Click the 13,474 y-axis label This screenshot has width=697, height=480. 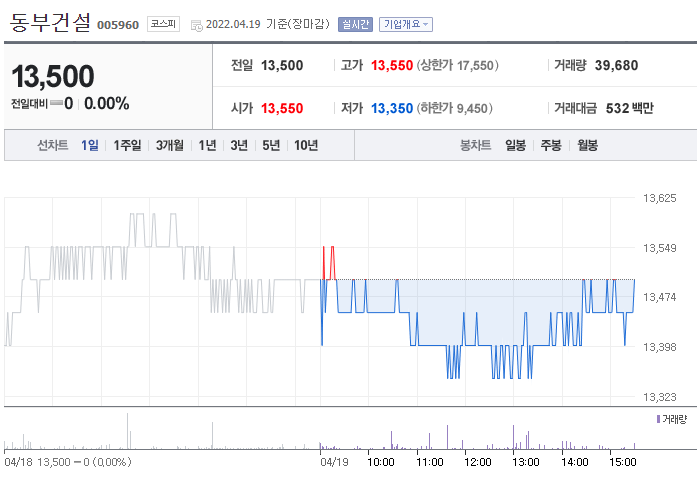click(659, 297)
